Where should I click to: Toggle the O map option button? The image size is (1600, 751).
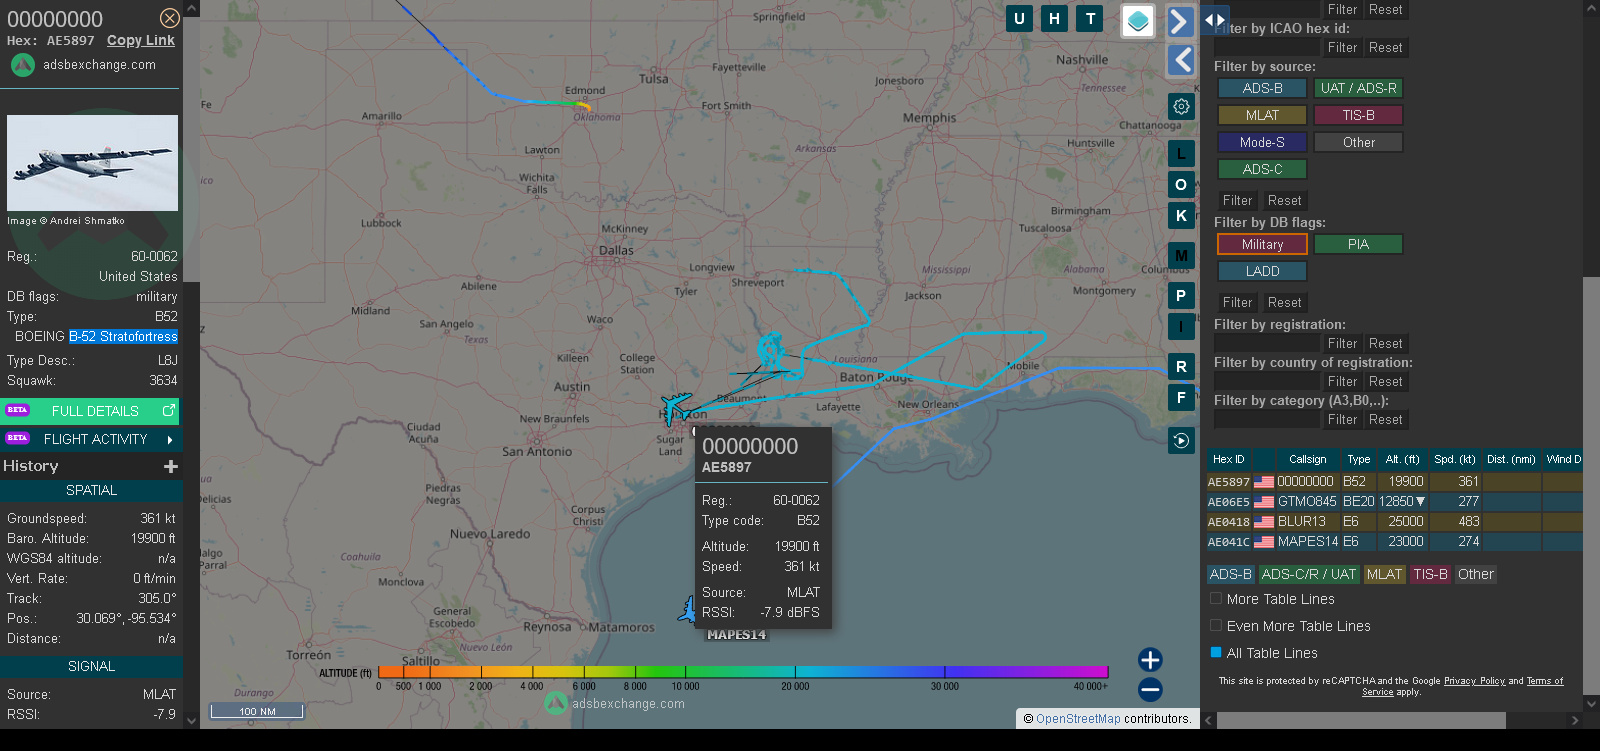click(1181, 185)
